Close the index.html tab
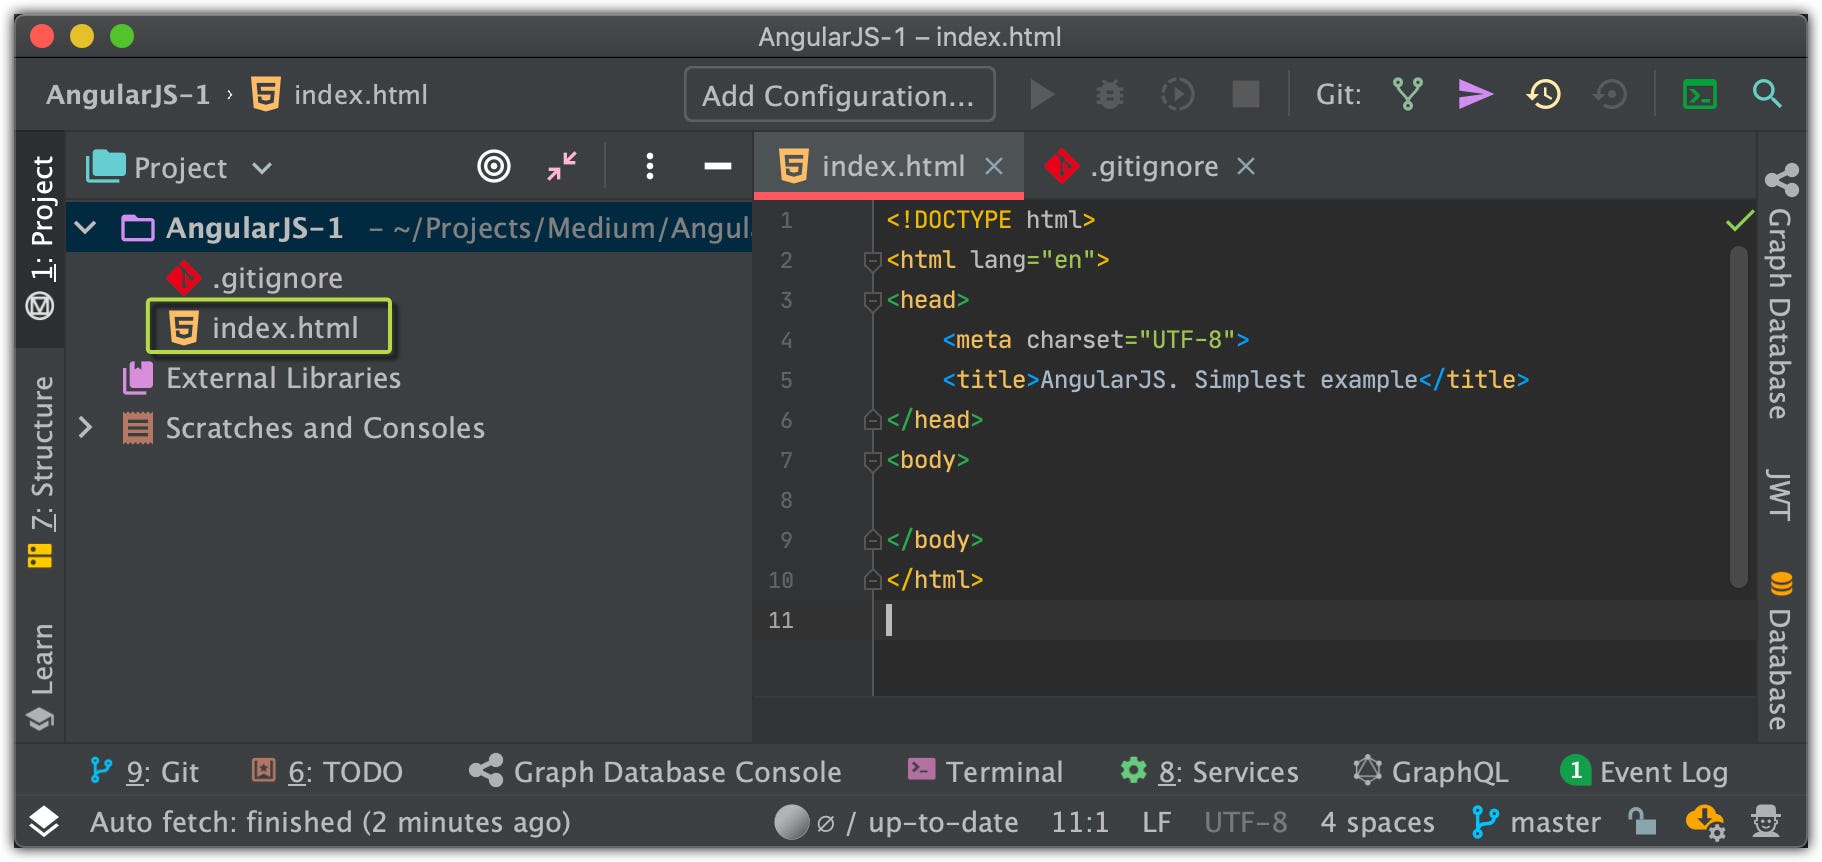 [993, 166]
